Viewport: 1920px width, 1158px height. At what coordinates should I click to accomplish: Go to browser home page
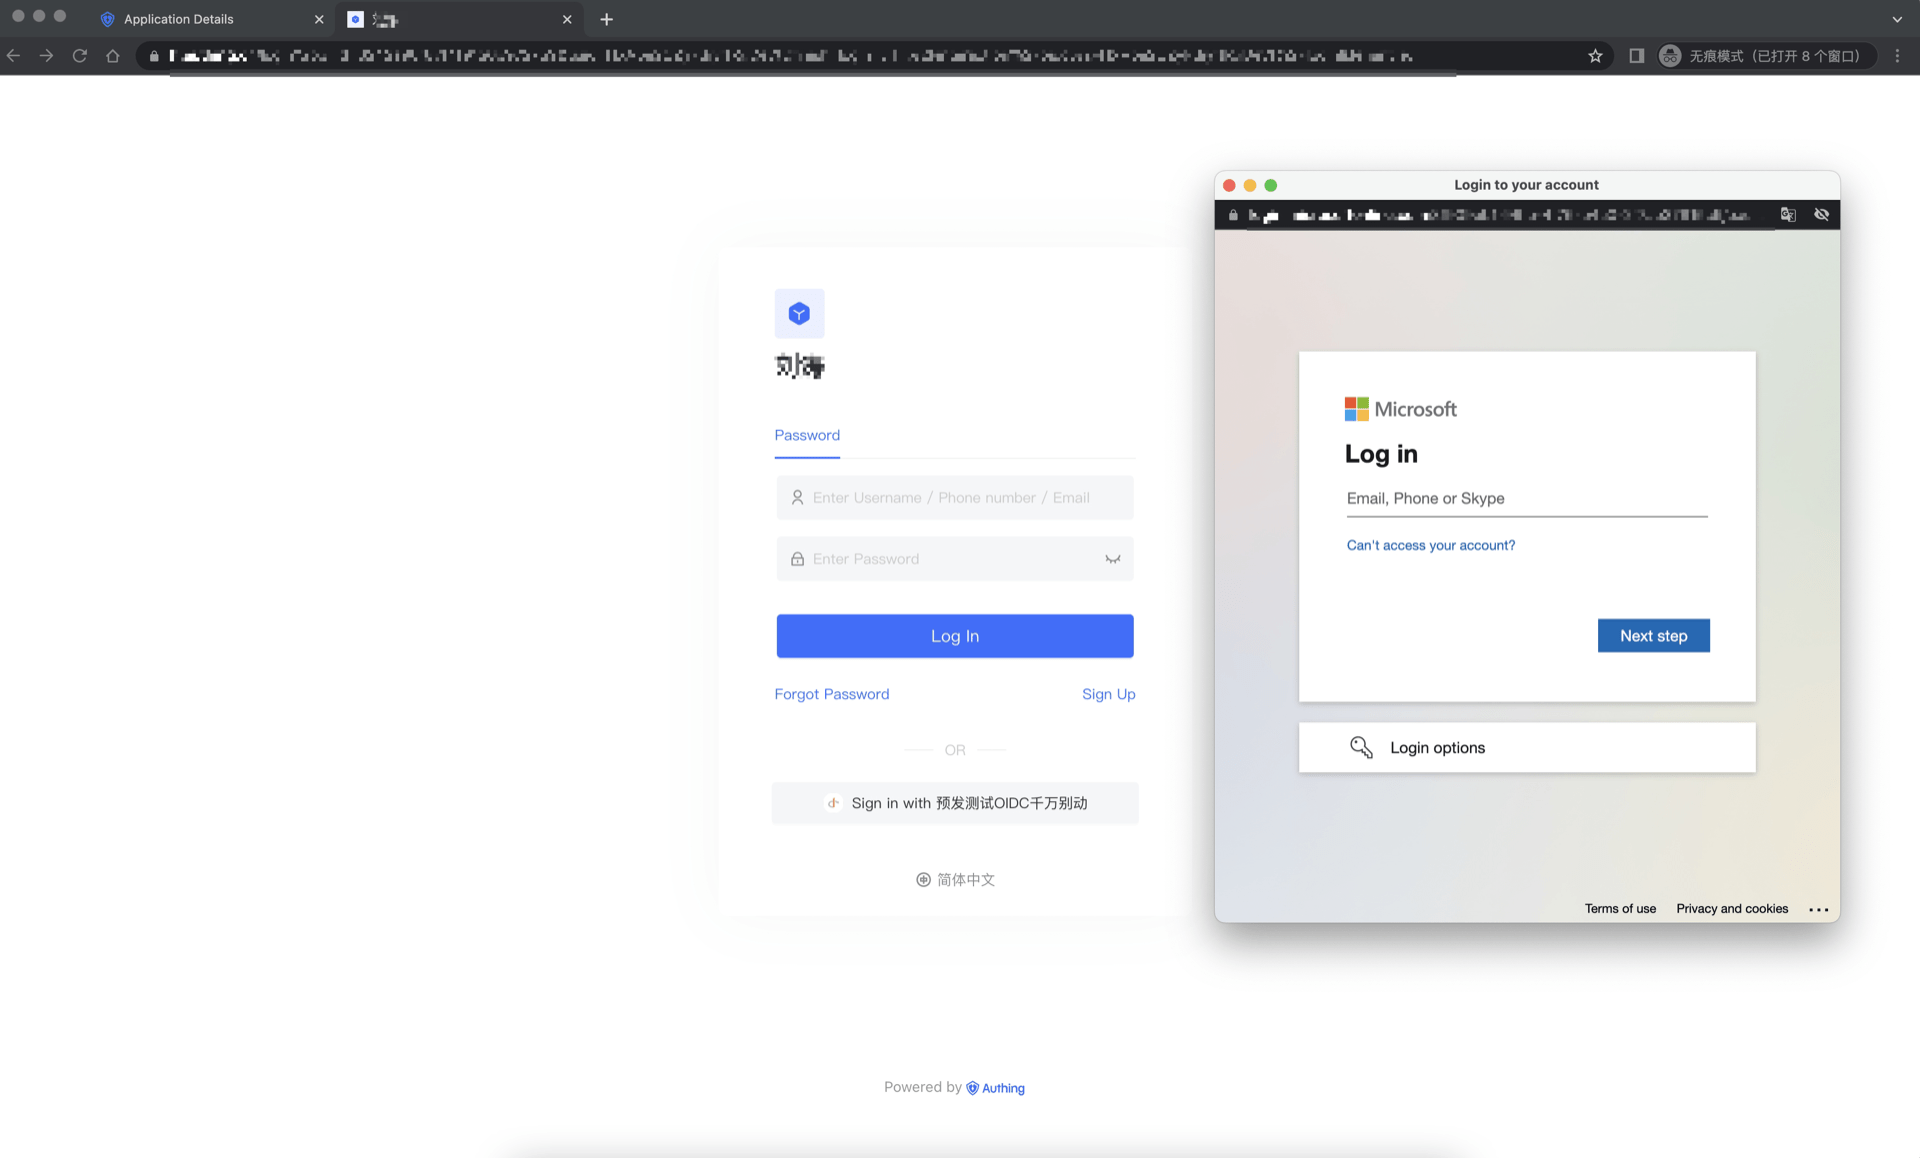(113, 56)
